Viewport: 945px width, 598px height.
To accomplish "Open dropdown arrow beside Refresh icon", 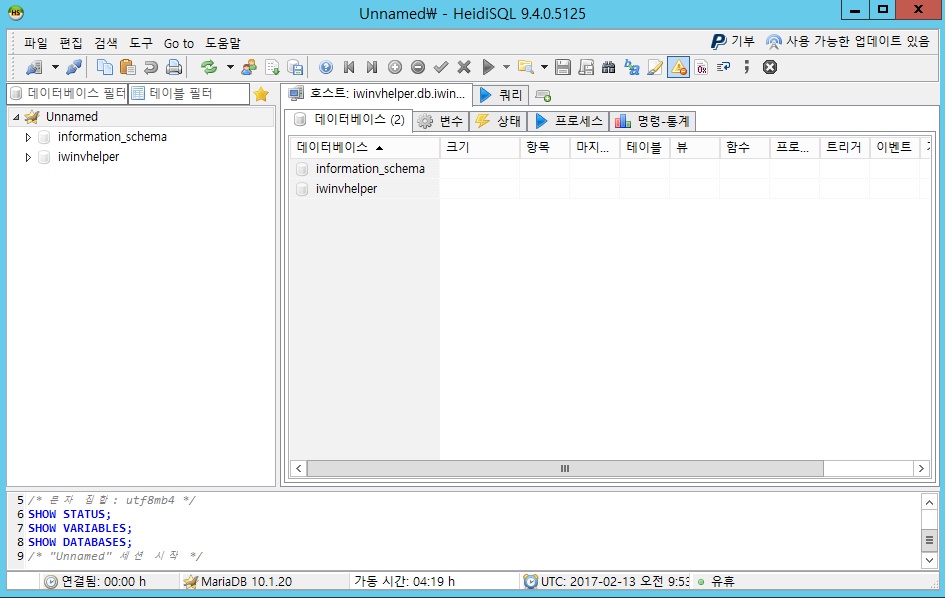I will (230, 67).
